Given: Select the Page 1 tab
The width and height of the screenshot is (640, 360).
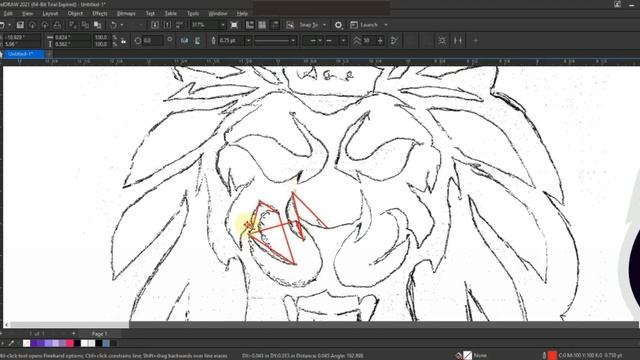Looking at the screenshot, I should 100,334.
